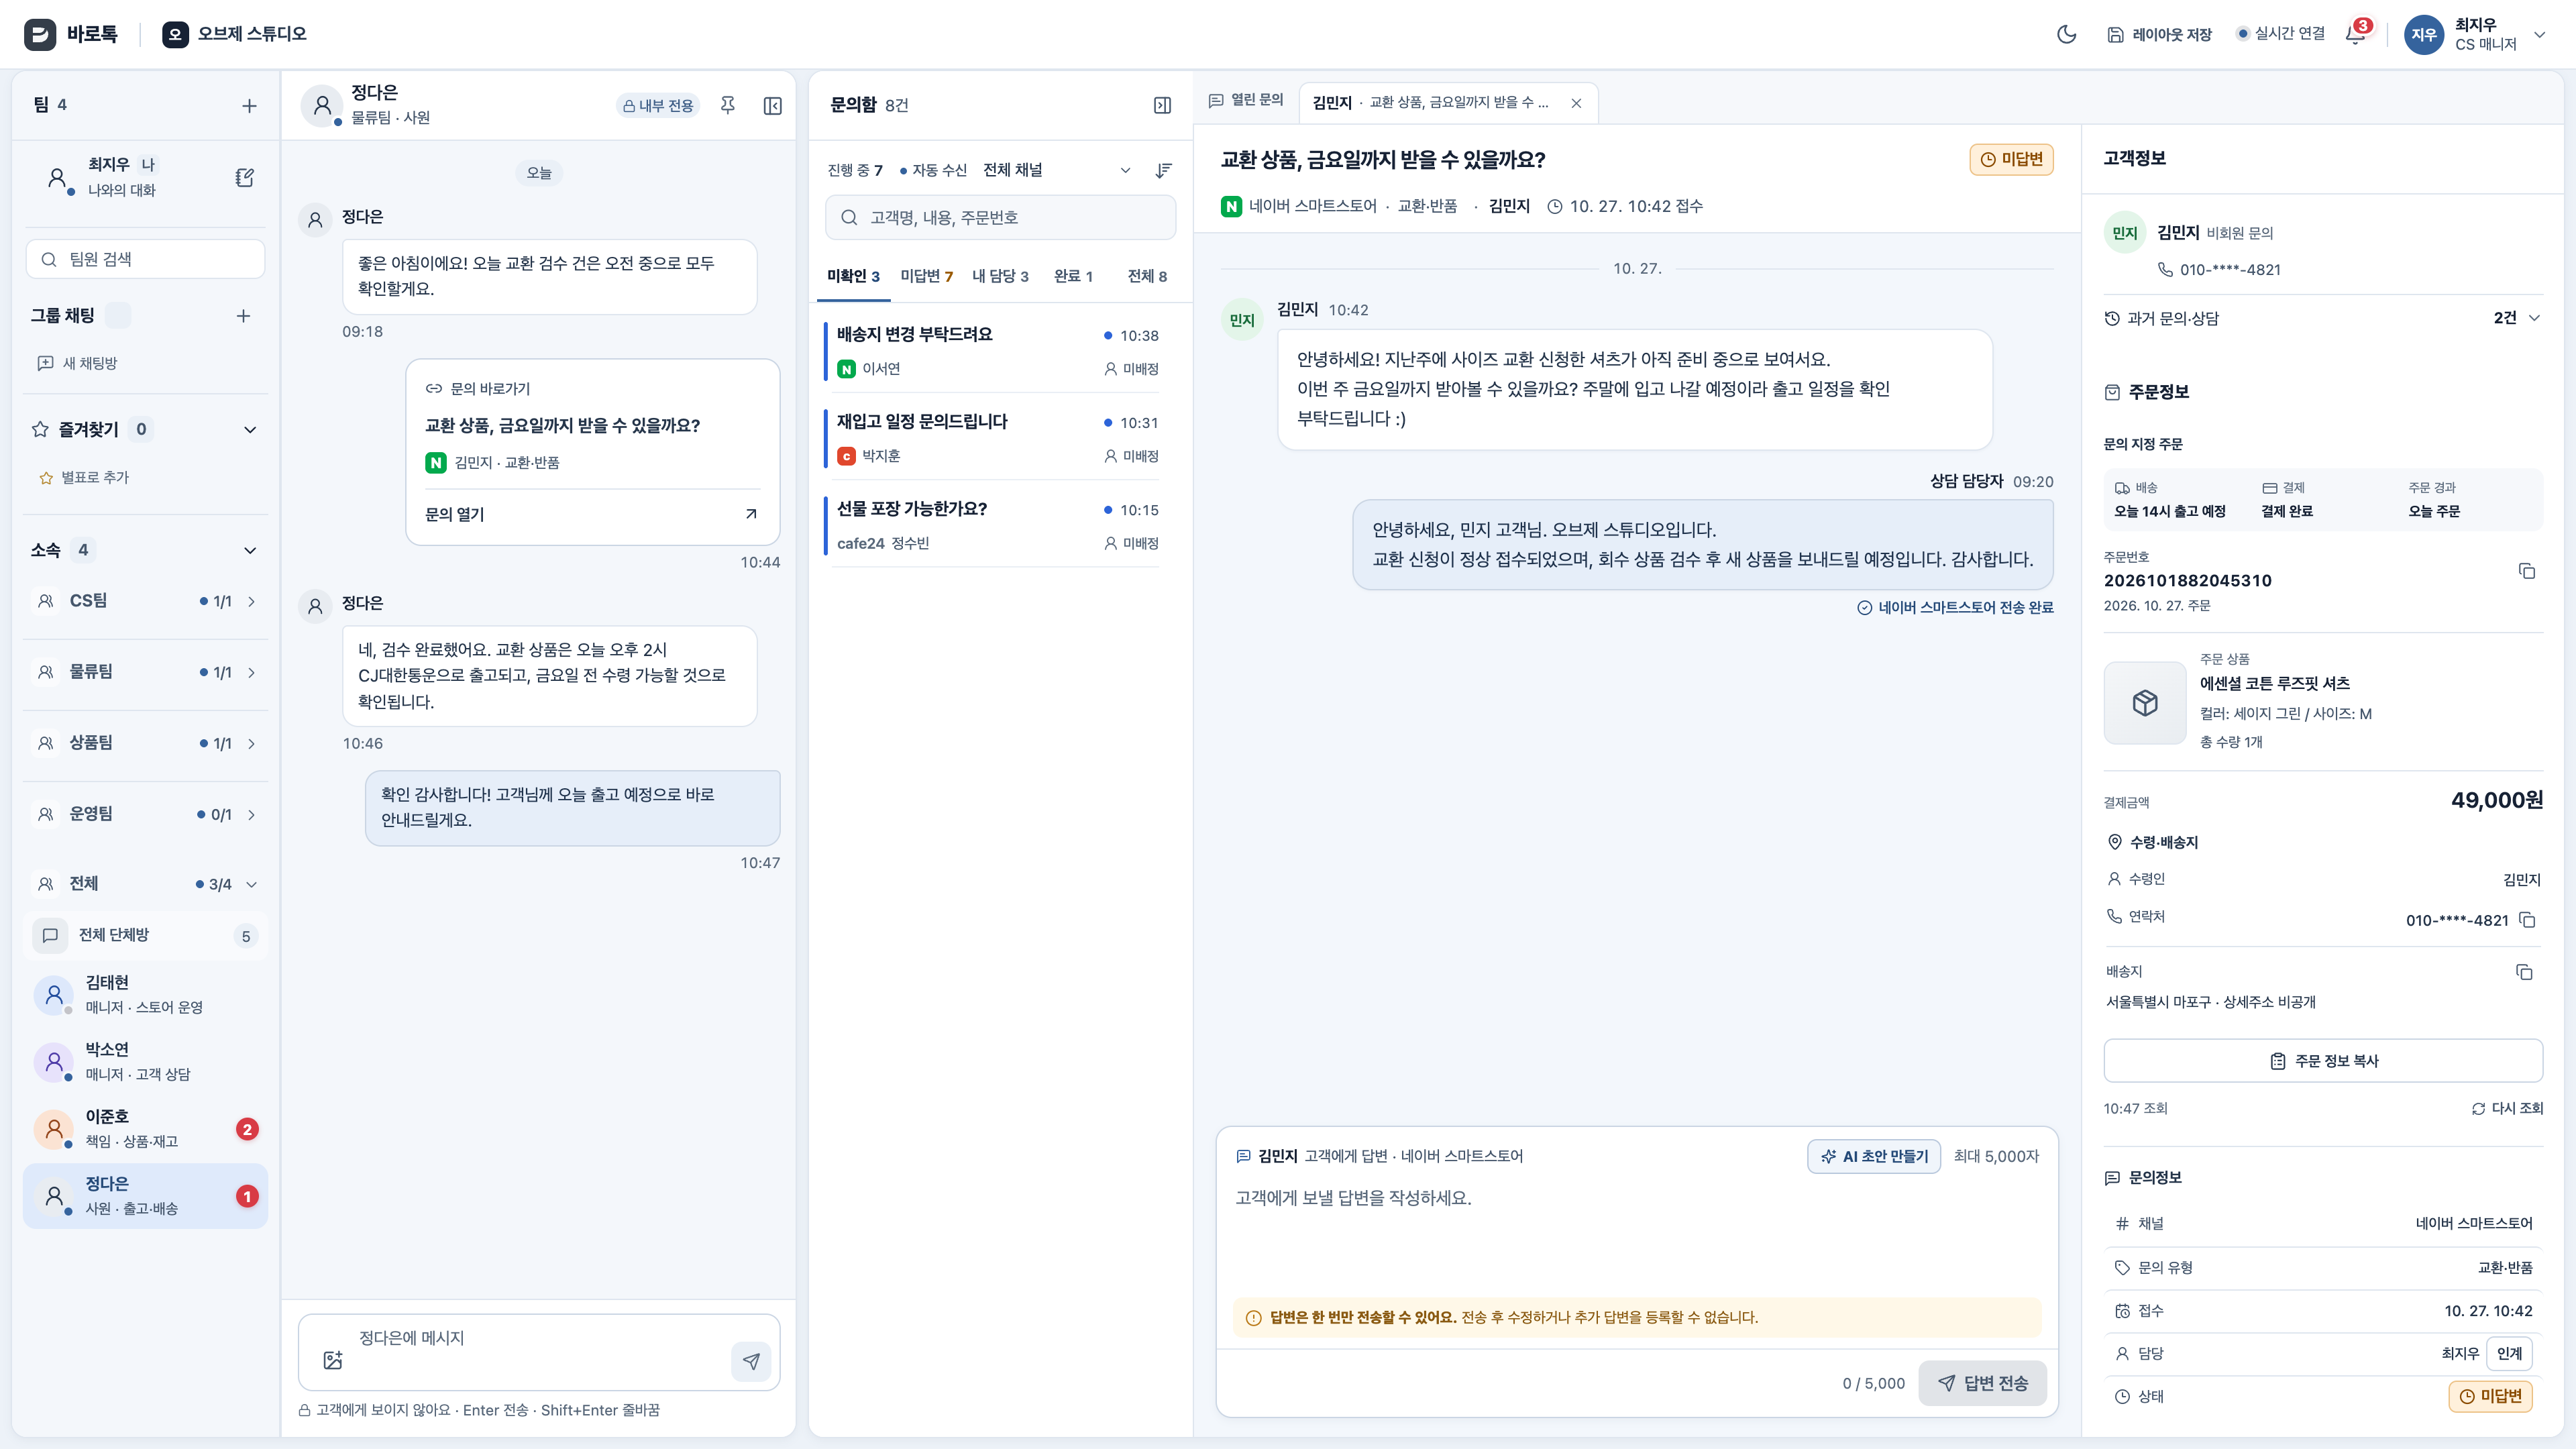Open the 전체 채널 dropdown
This screenshot has width=2576, height=1449.
[1057, 170]
